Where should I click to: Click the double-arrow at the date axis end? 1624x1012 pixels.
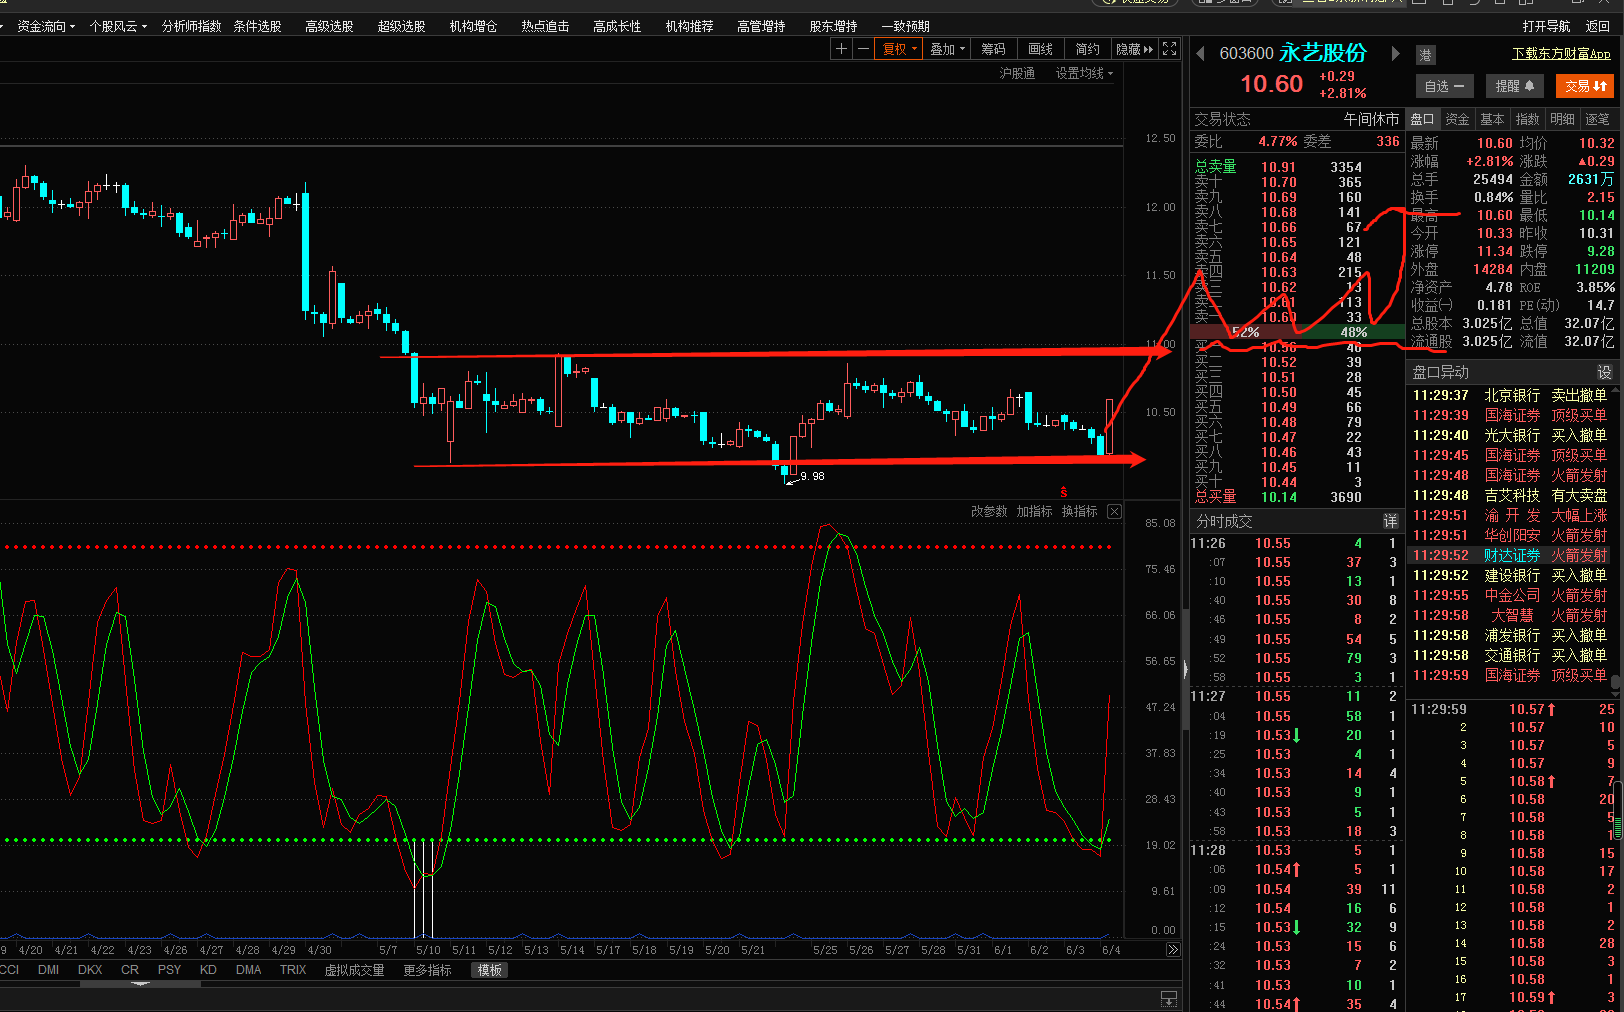tap(1172, 950)
